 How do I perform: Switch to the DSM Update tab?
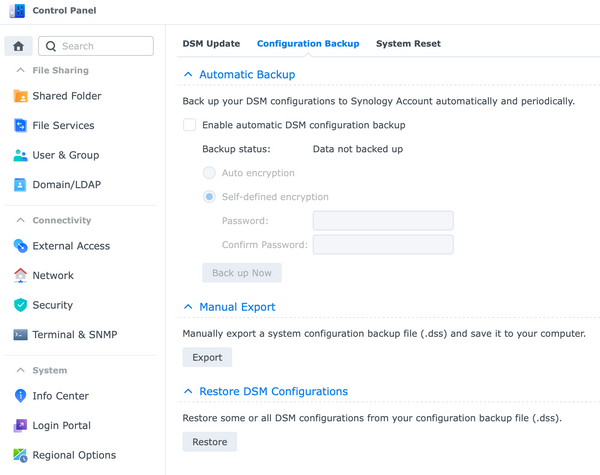pos(211,44)
